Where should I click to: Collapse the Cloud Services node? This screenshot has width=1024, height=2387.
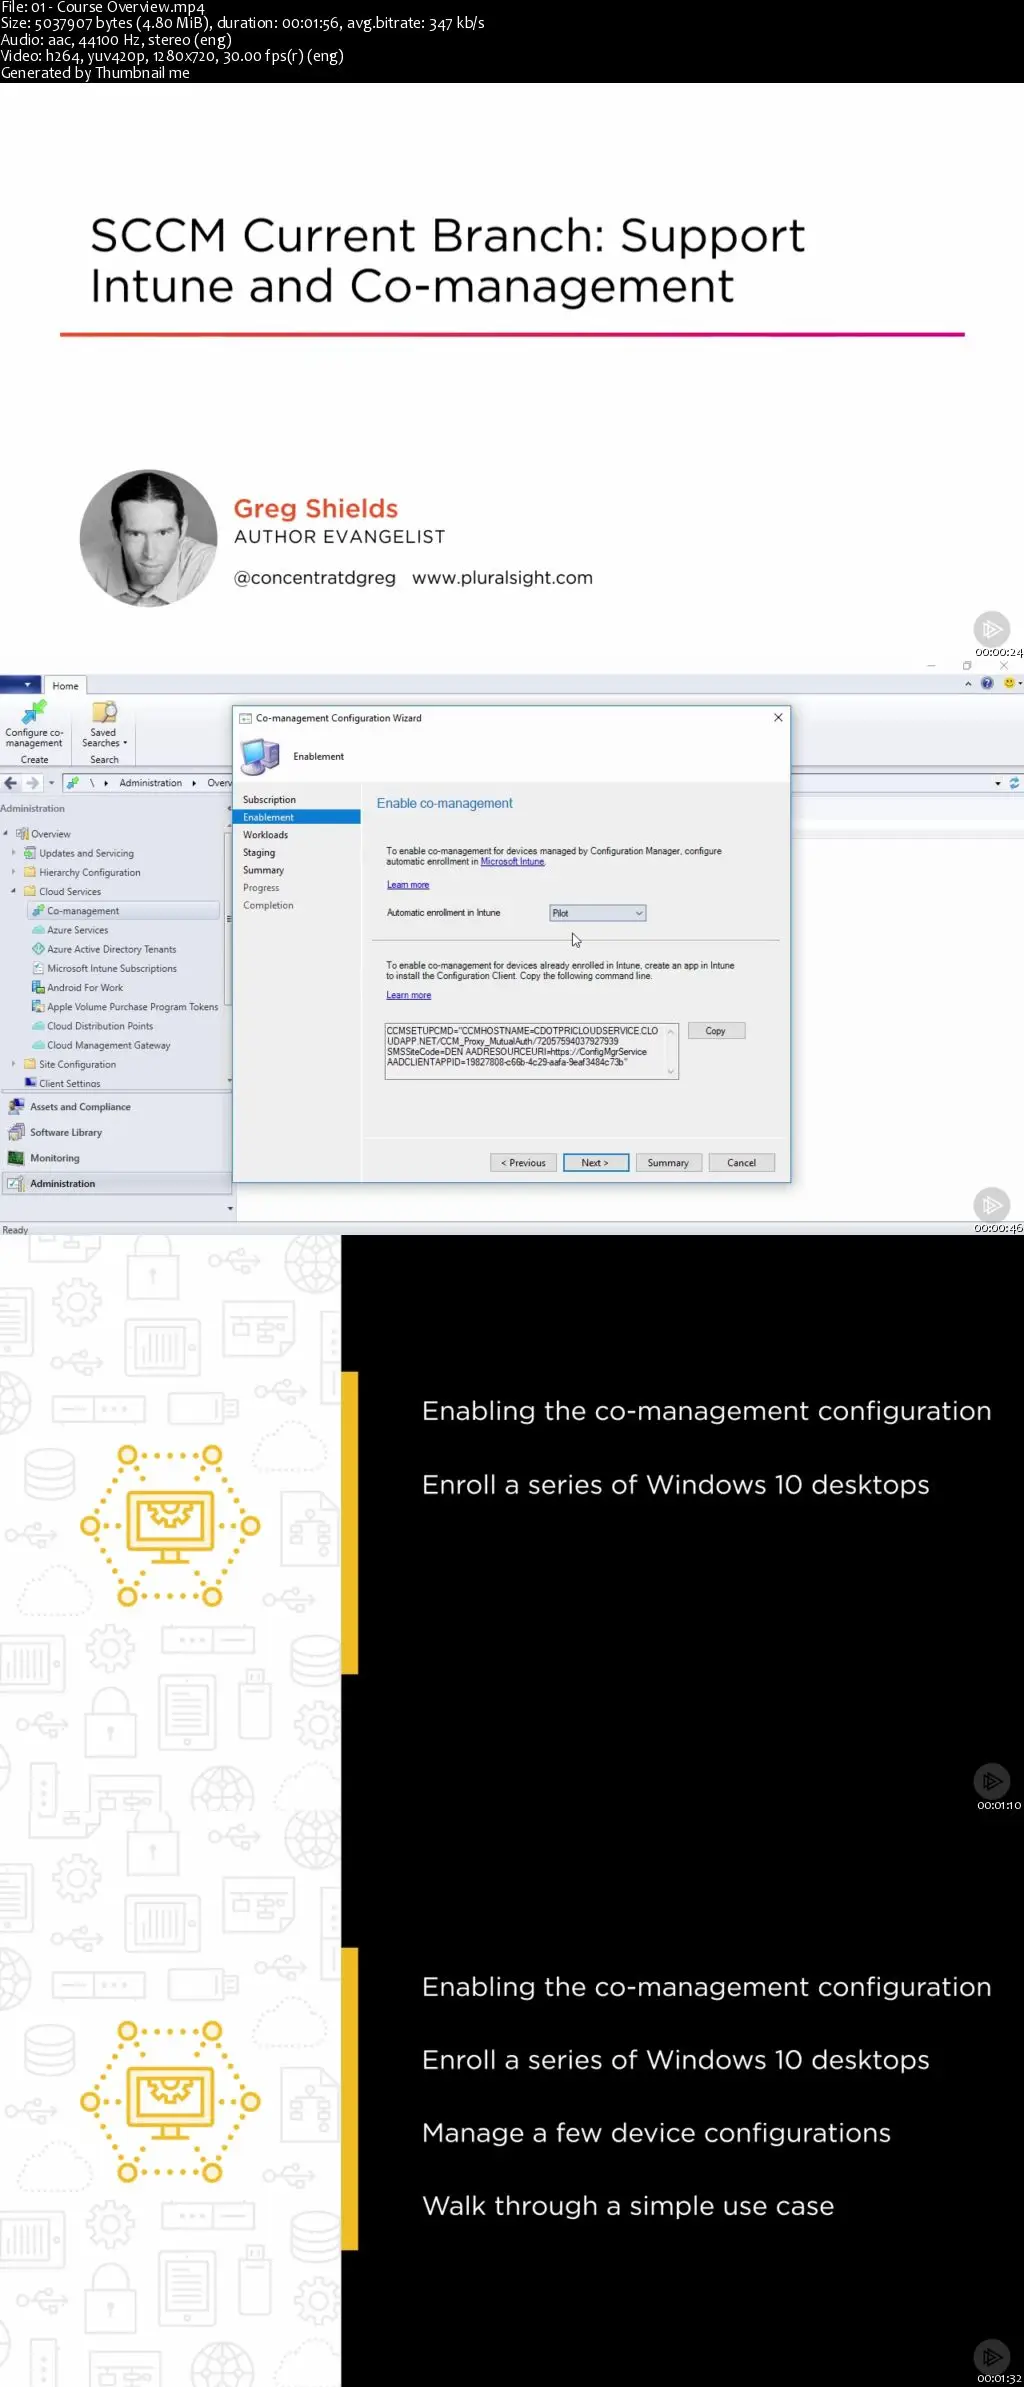(13, 891)
